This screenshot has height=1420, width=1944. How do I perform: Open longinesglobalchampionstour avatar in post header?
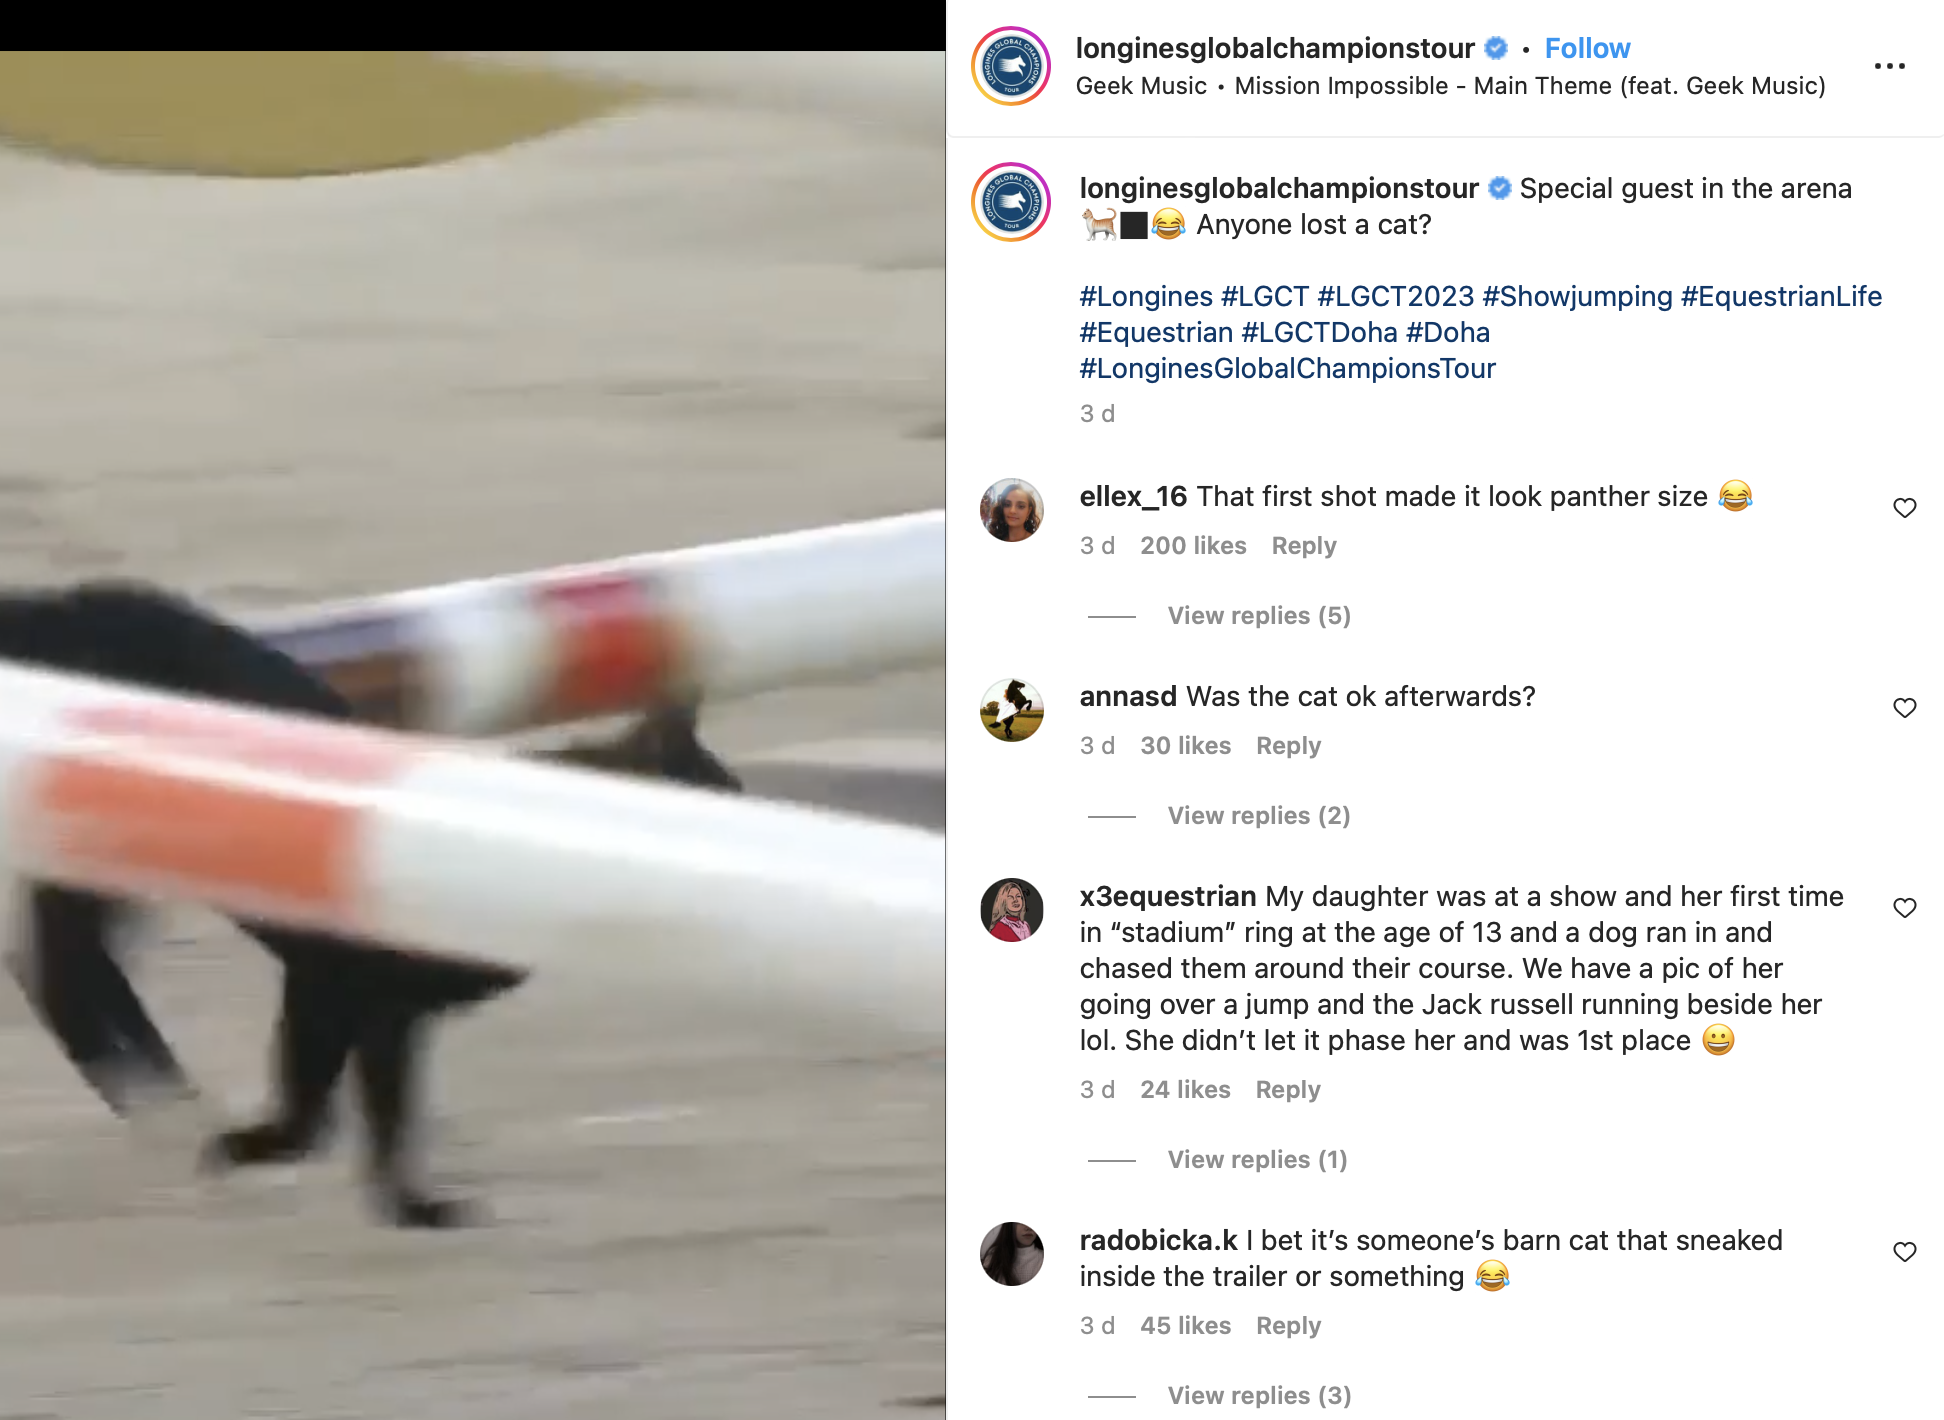coord(1011,66)
